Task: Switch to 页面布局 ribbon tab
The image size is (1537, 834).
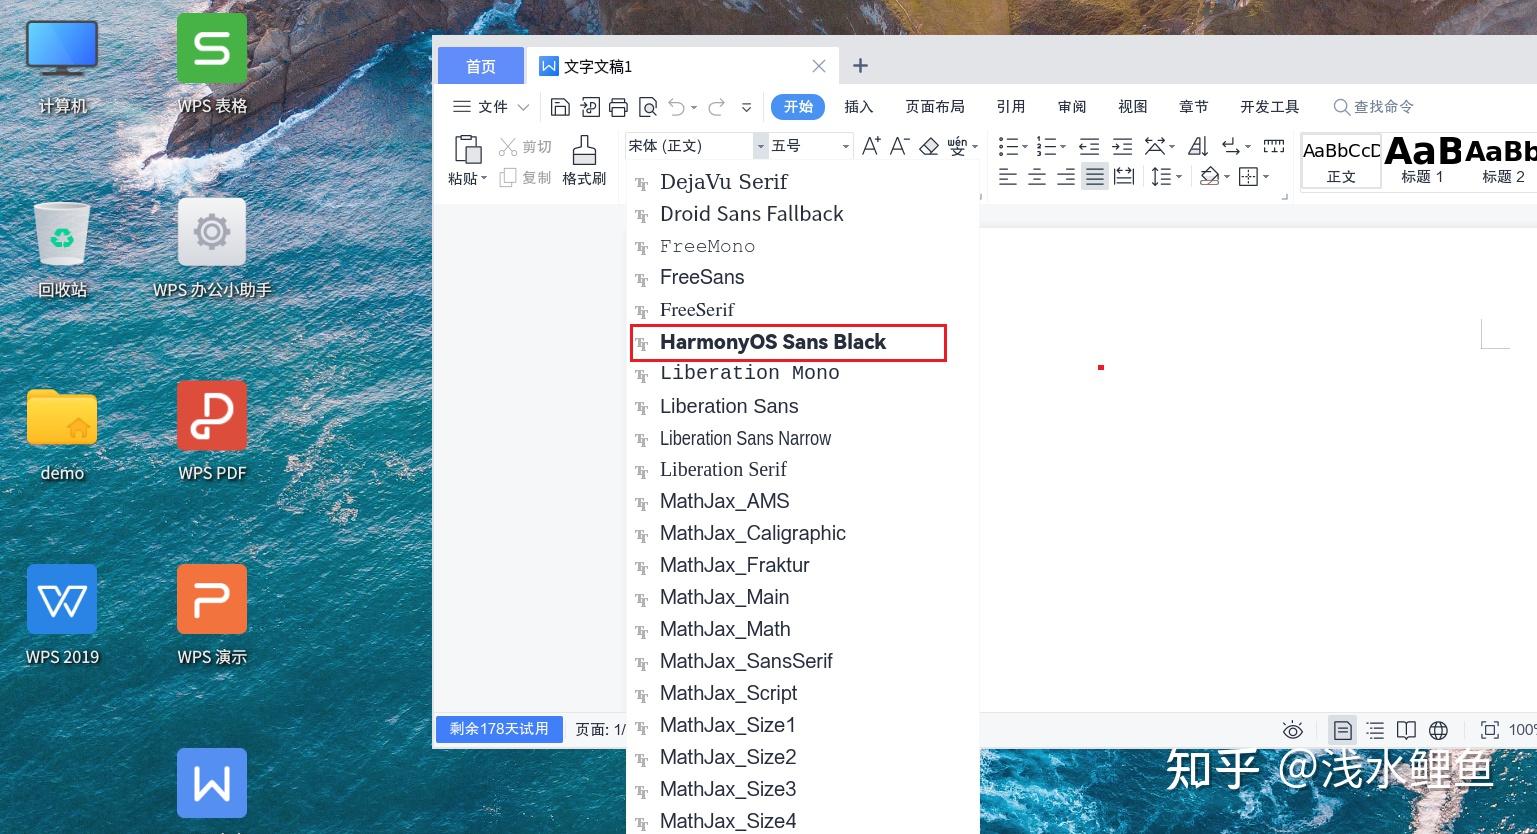Action: (x=935, y=107)
